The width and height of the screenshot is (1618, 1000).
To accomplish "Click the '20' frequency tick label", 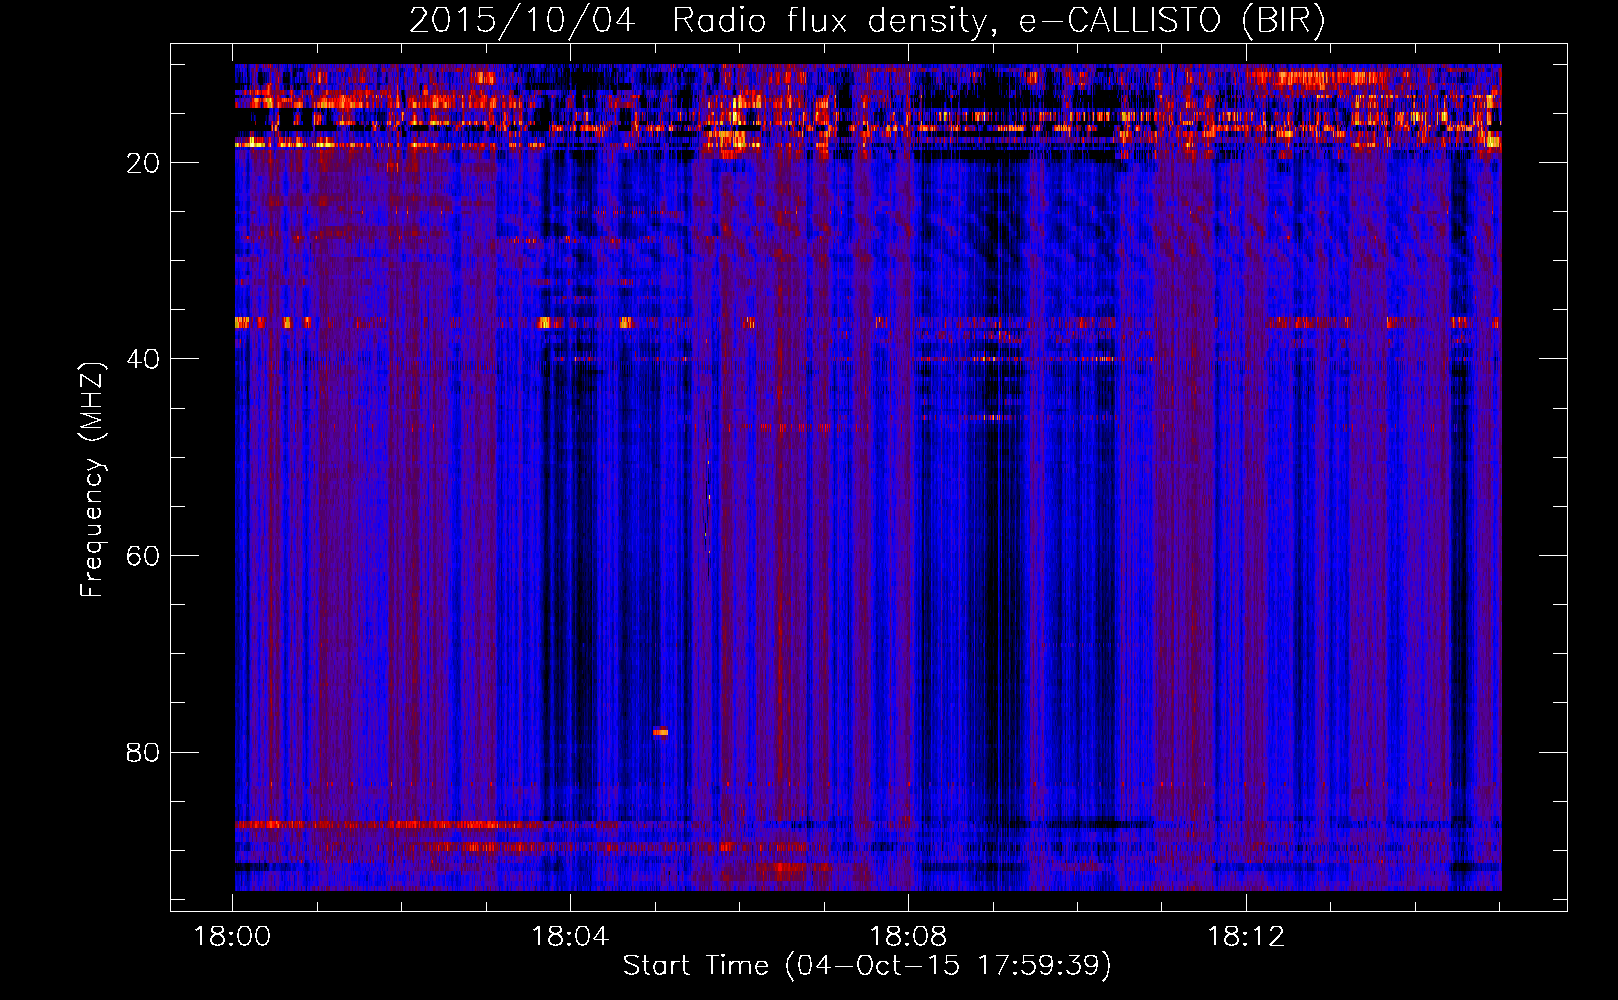I will (x=143, y=163).
